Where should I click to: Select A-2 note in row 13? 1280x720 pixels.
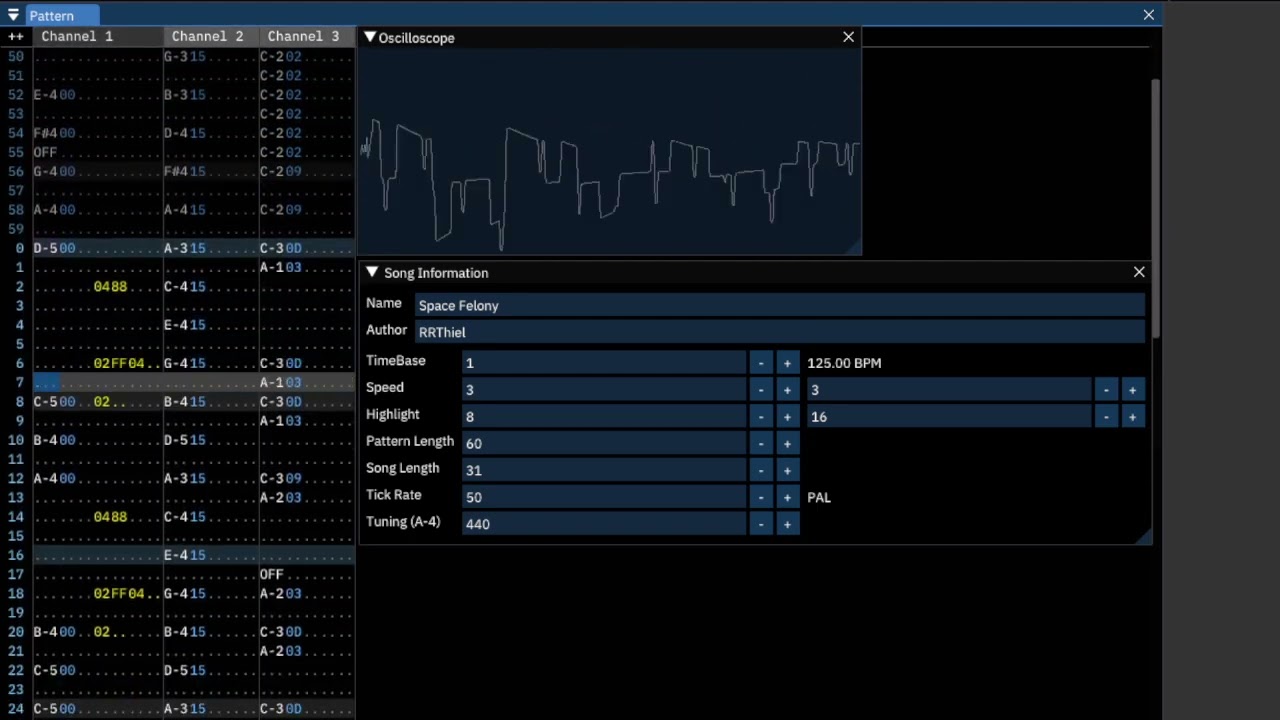pos(272,498)
